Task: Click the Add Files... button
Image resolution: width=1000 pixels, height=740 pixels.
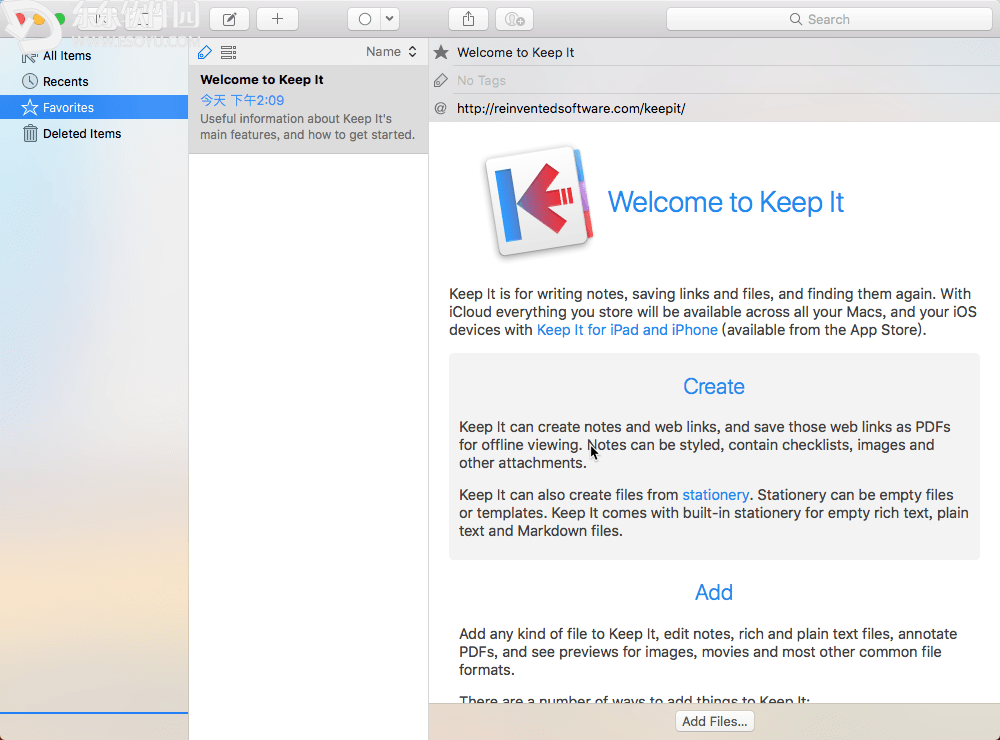Action: pyautogui.click(x=714, y=722)
